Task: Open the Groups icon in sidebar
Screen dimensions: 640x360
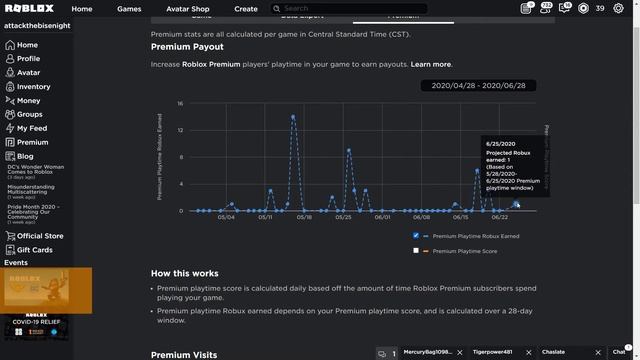Action: (x=10, y=114)
